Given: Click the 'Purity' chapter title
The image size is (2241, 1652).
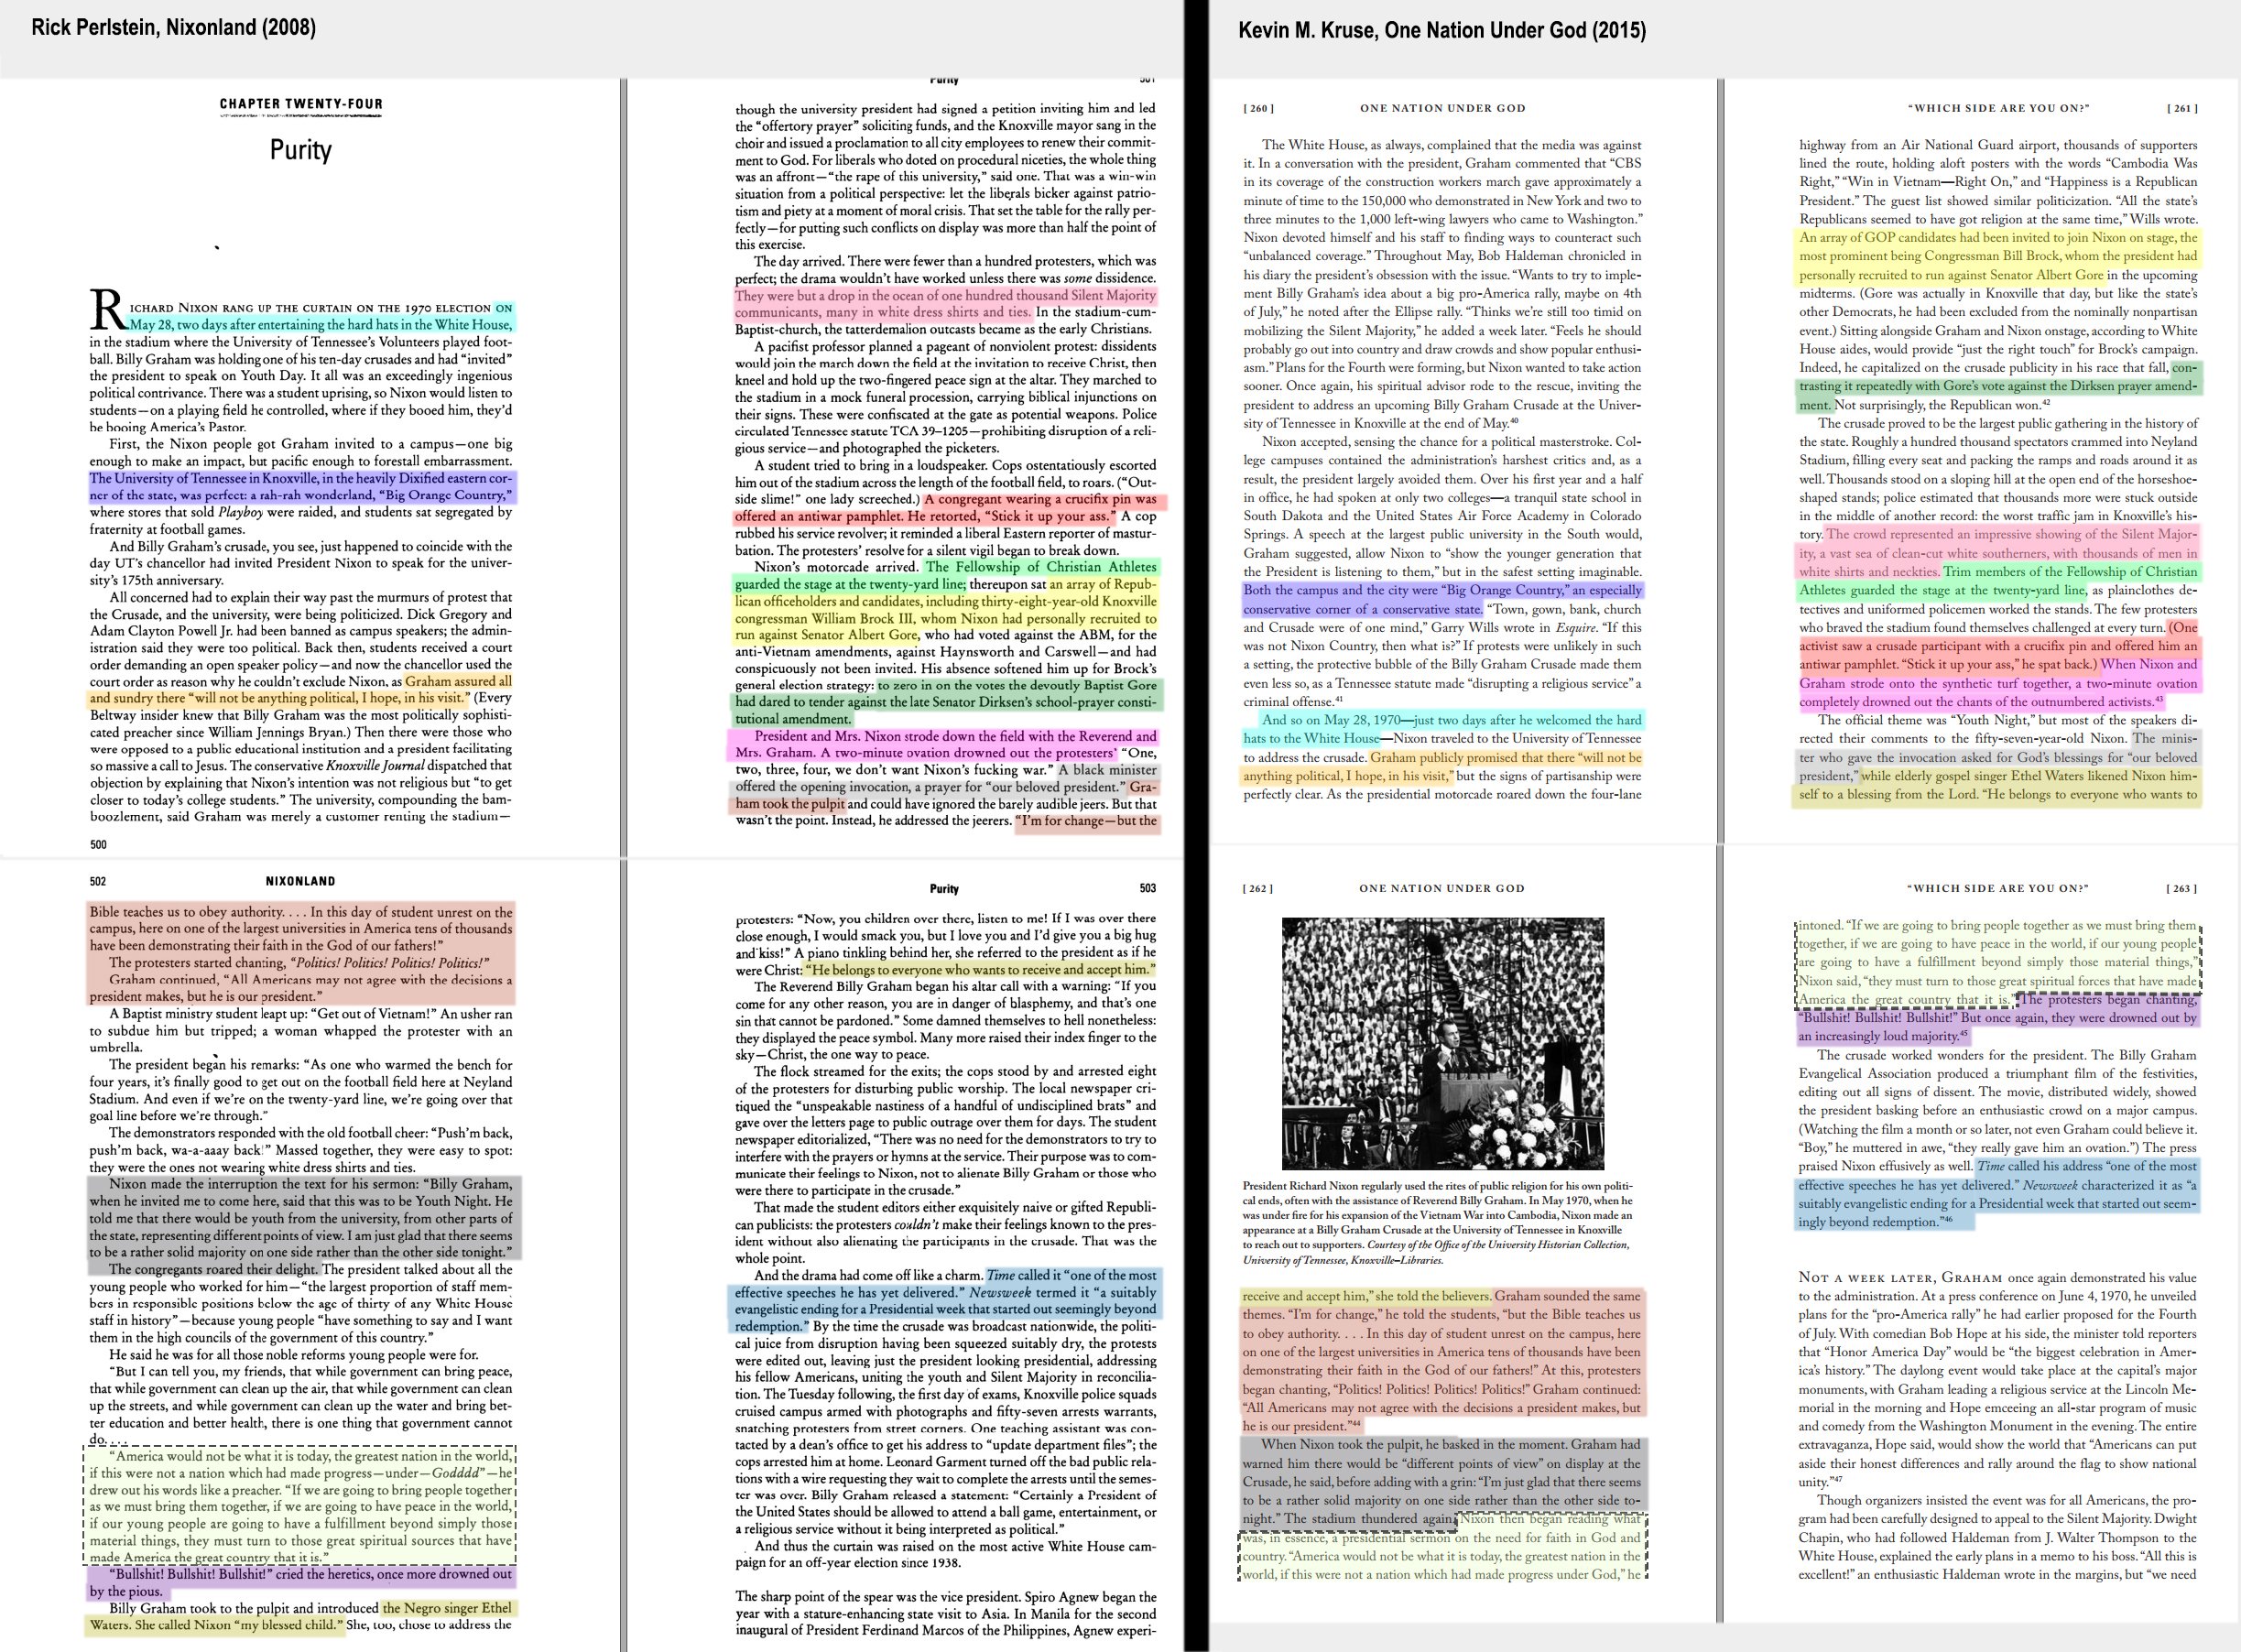Looking at the screenshot, I should [300, 150].
